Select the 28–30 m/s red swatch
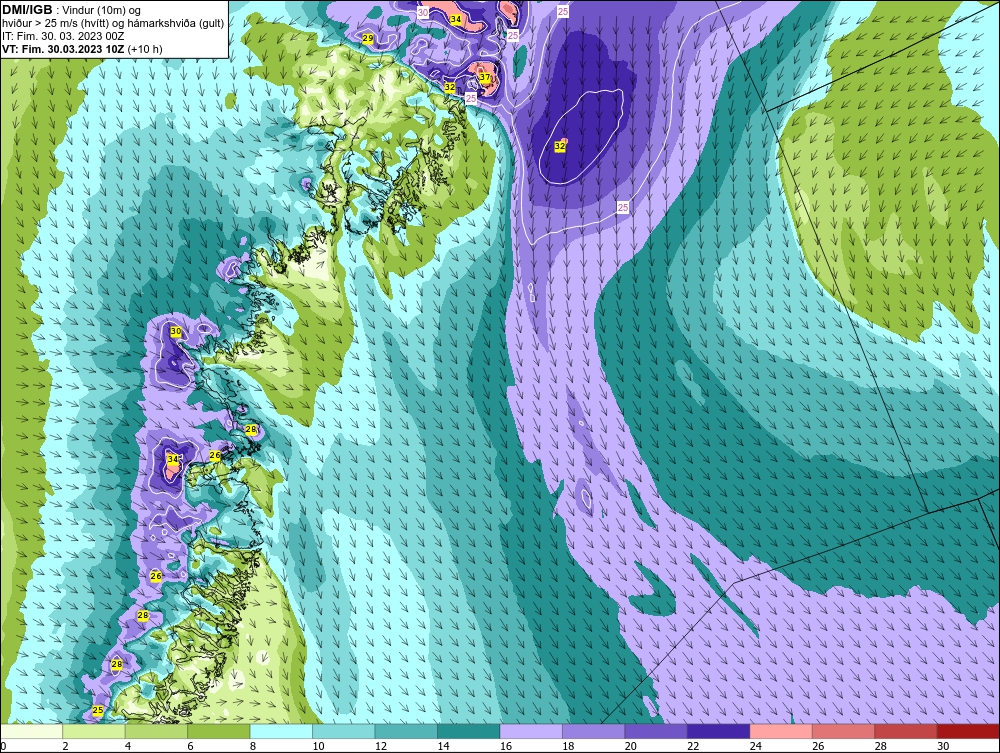Screen dimensions: 1000x753 tap(906, 731)
